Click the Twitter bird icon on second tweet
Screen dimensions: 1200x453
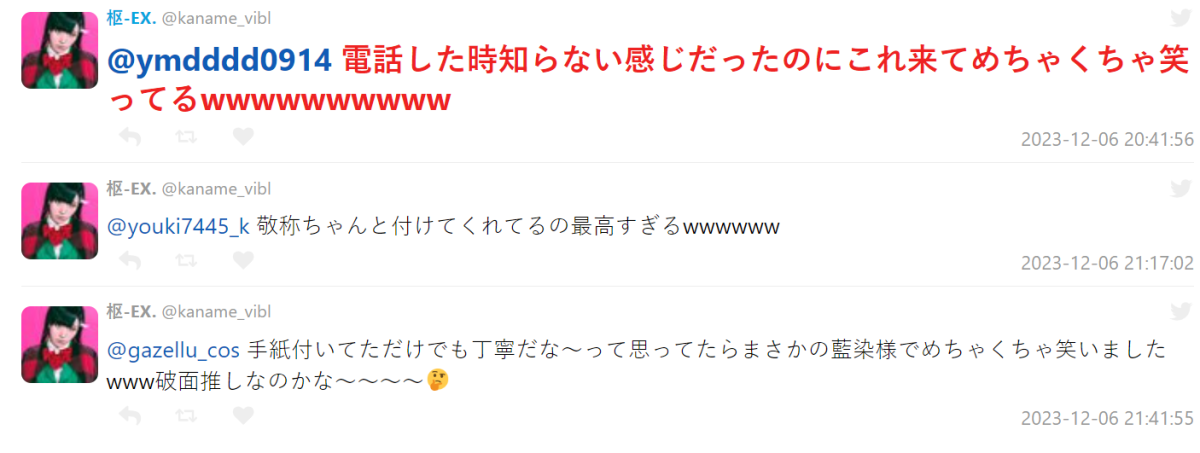click(x=1180, y=188)
